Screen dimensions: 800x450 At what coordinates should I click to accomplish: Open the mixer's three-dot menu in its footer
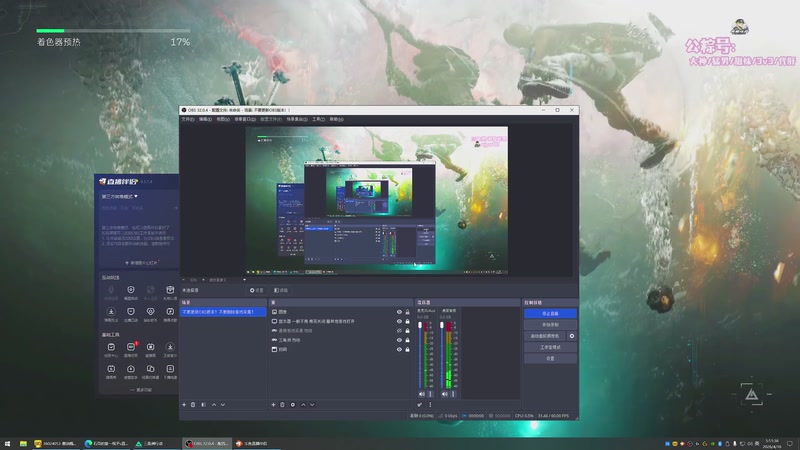coord(430,405)
